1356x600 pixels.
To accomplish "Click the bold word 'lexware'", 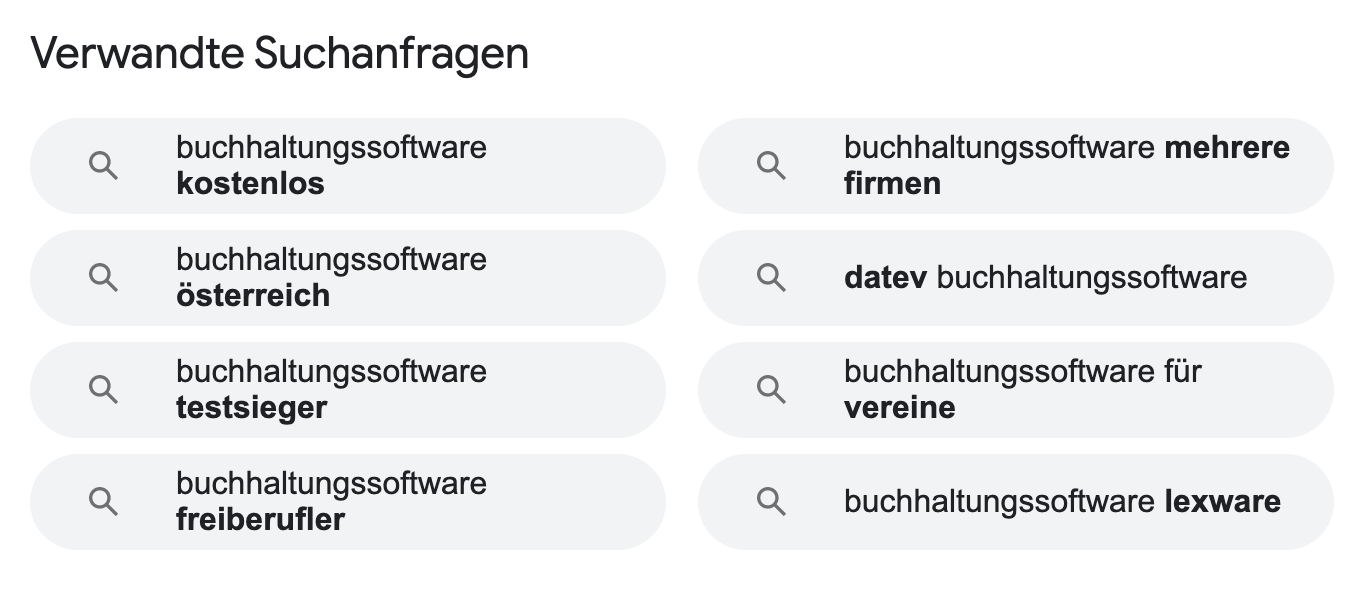I will coord(1223,502).
